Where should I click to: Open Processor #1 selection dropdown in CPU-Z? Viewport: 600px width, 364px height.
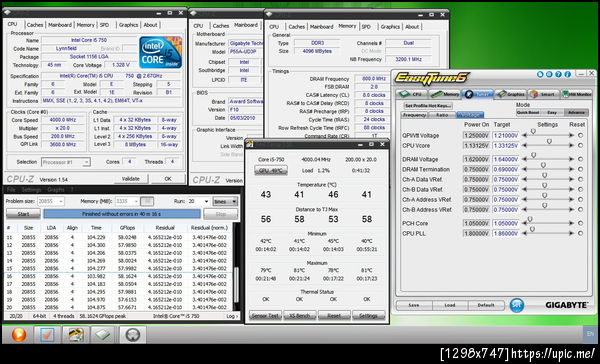tap(66, 162)
